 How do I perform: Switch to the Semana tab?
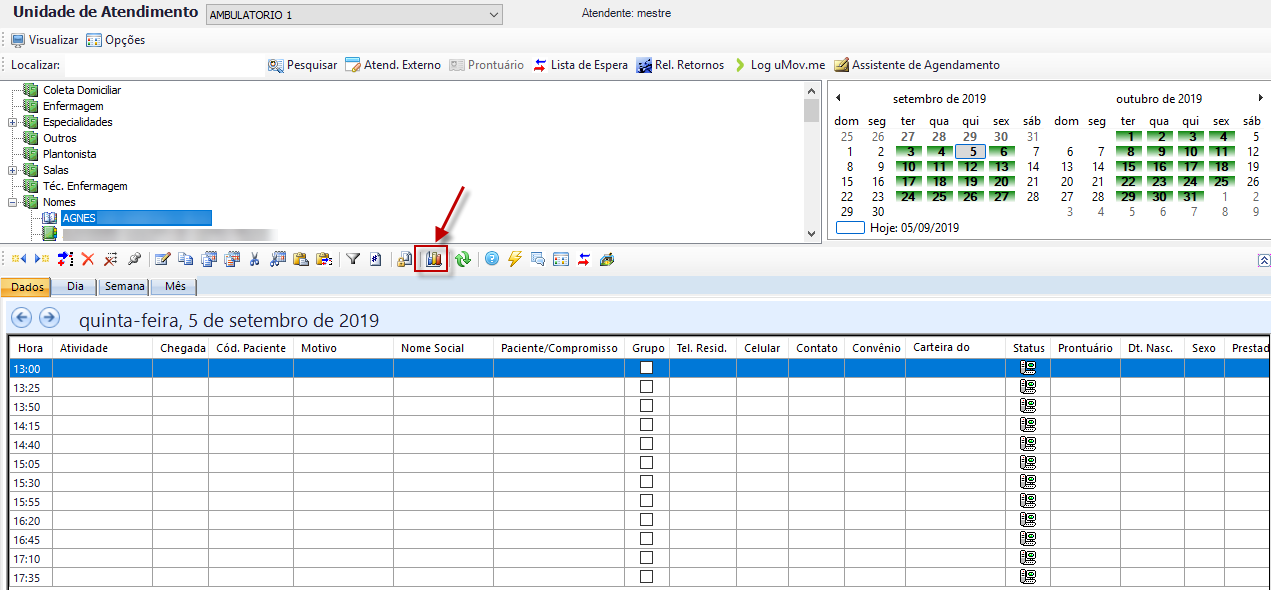pyautogui.click(x=122, y=287)
